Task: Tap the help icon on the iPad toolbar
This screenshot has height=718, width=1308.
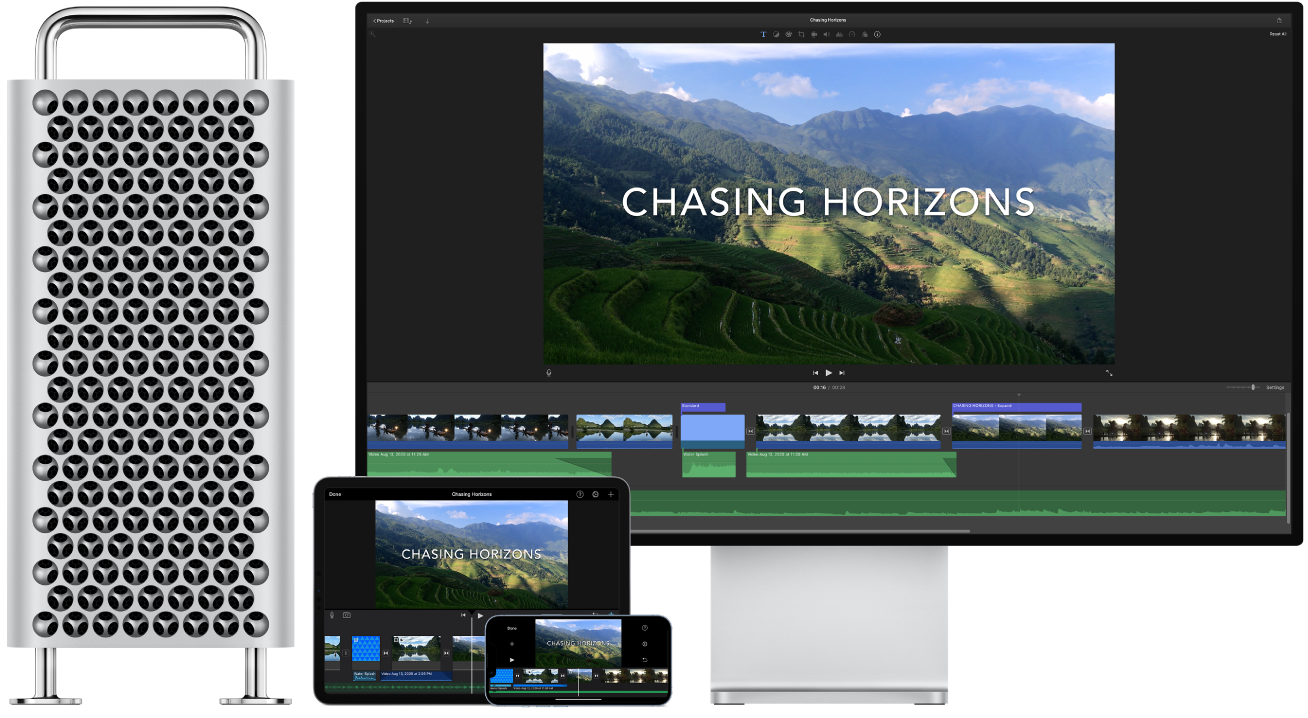Action: click(579, 495)
